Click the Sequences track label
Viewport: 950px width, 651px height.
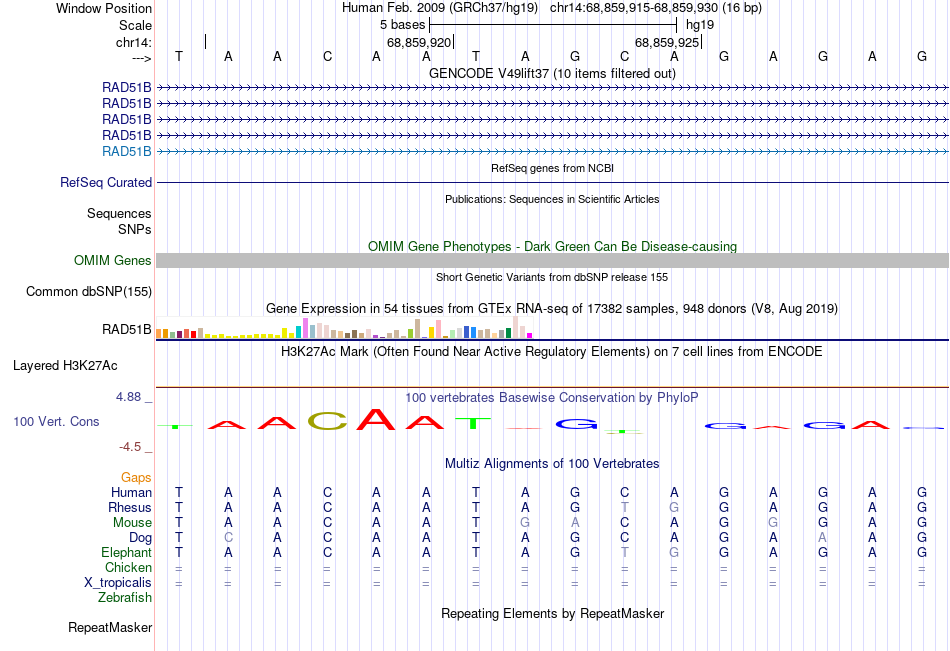[119, 213]
